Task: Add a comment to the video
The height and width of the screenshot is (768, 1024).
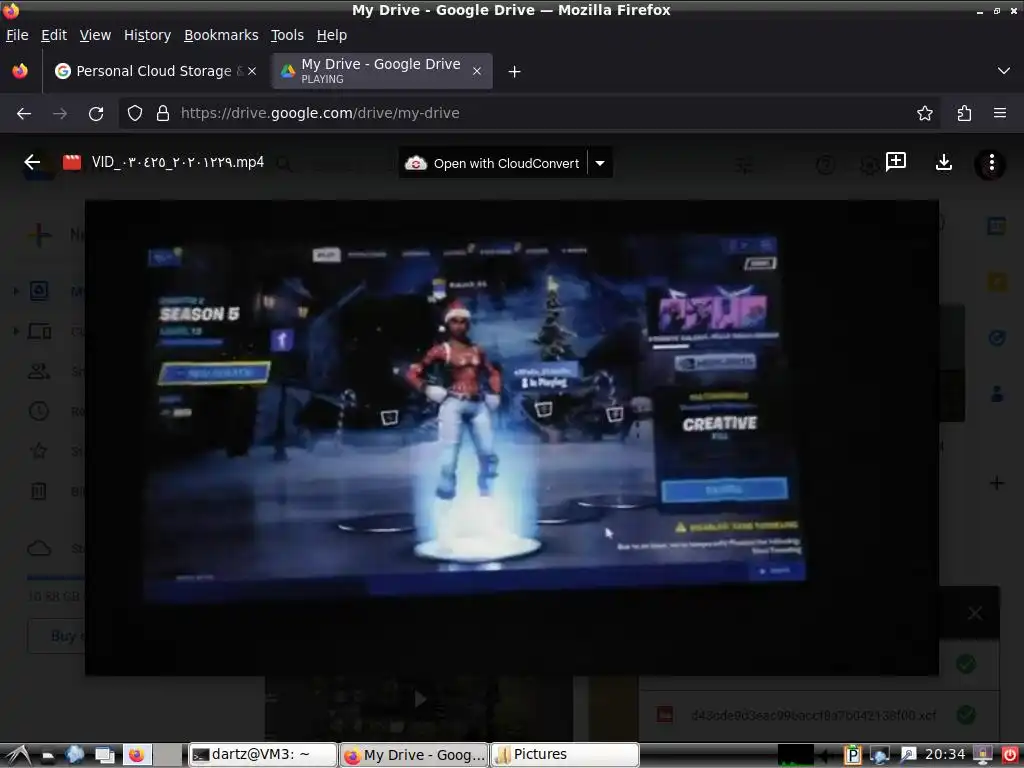Action: 895,161
